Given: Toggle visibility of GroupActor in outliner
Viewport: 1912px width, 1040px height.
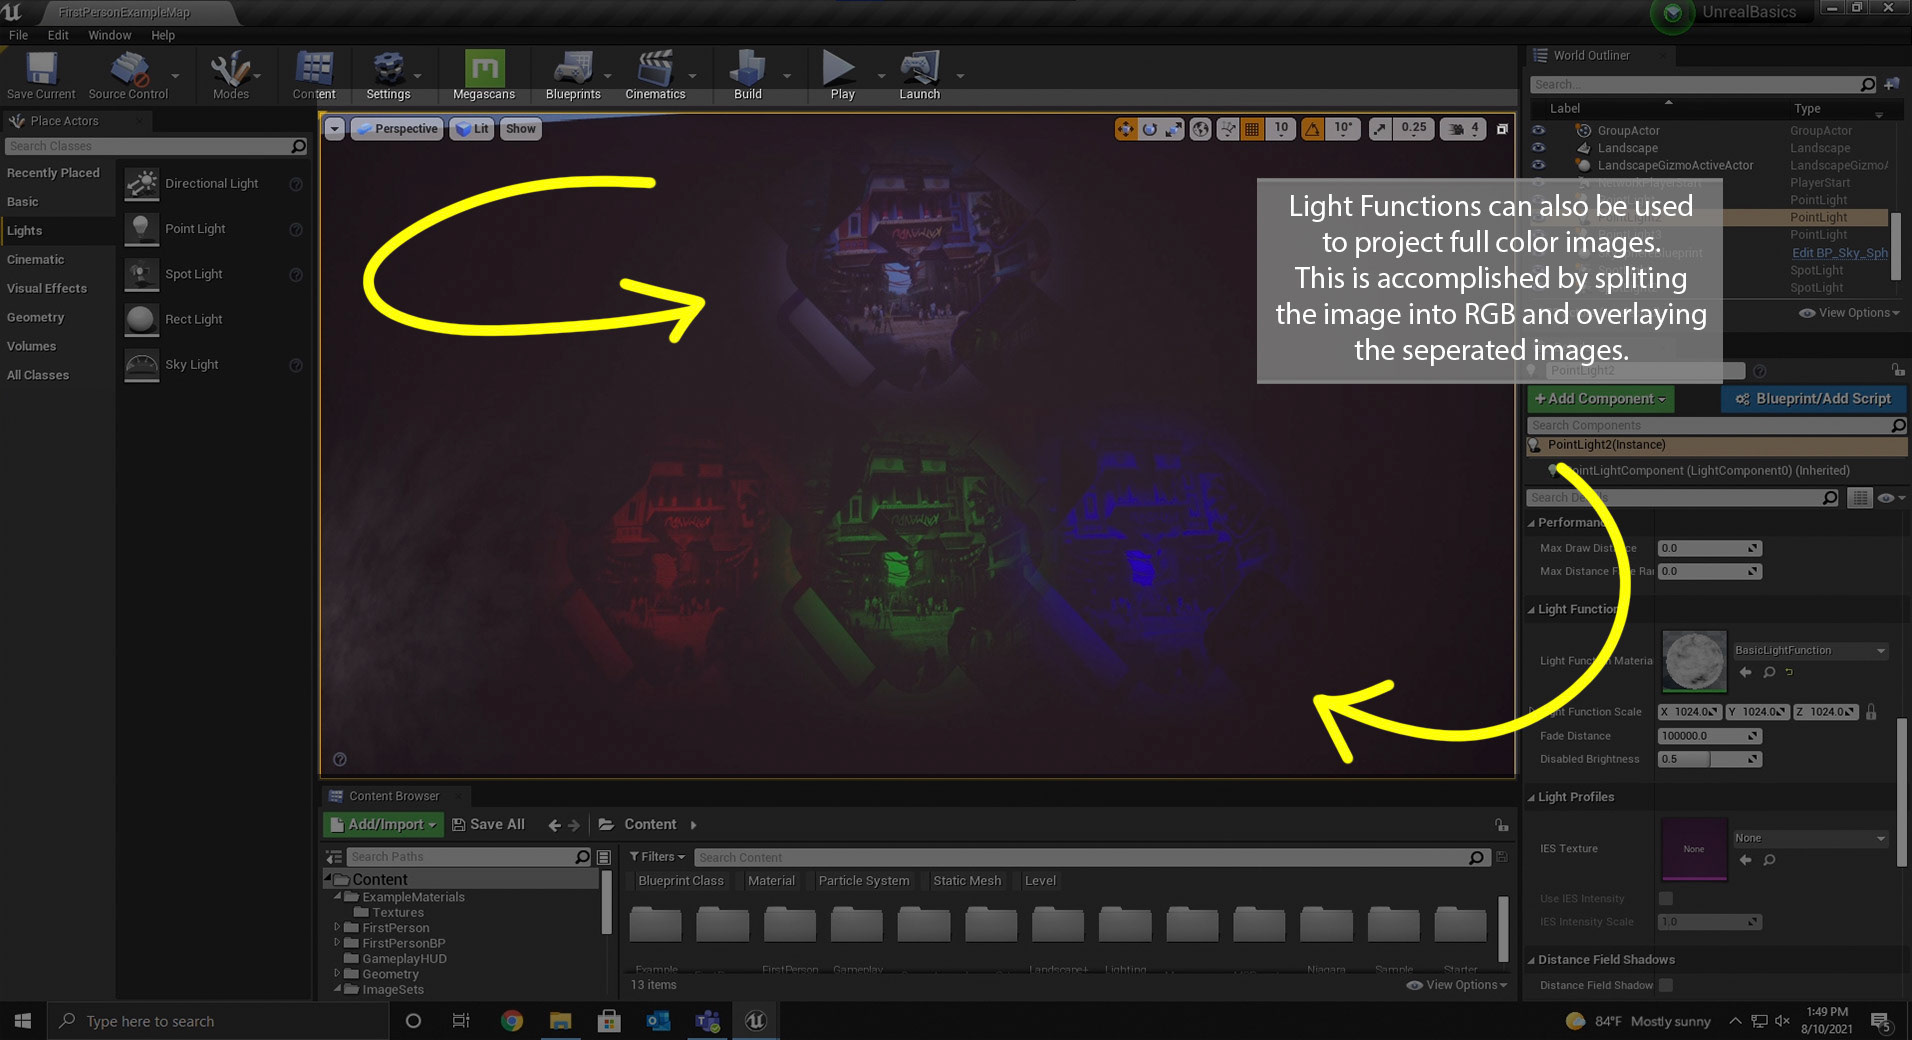Looking at the screenshot, I should pos(1539,131).
